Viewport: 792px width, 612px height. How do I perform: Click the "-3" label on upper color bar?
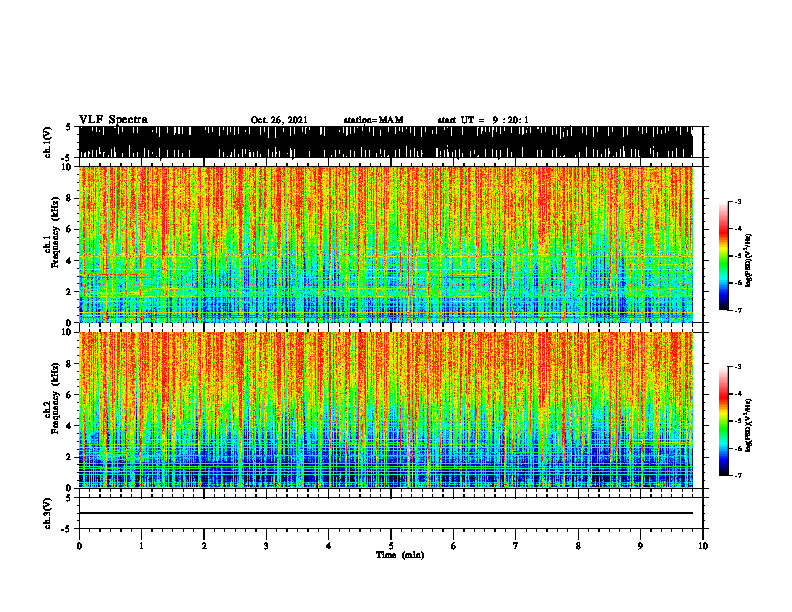tap(737, 201)
